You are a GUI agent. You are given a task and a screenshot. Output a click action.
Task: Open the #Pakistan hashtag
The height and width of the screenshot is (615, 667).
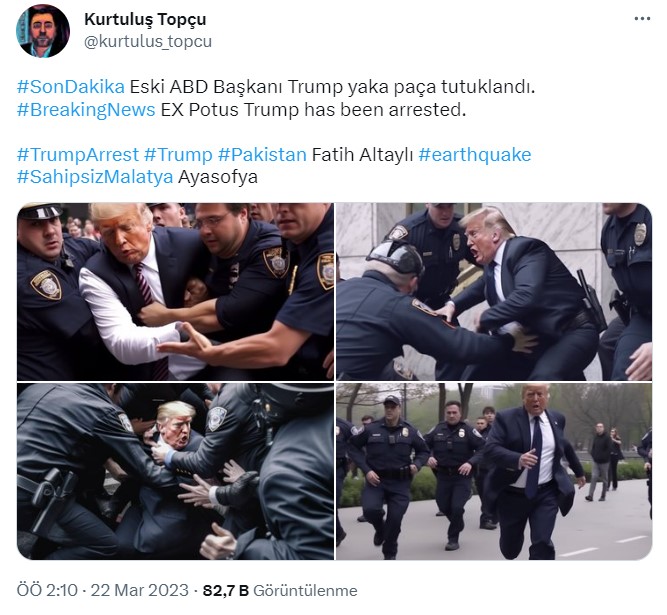click(x=262, y=154)
